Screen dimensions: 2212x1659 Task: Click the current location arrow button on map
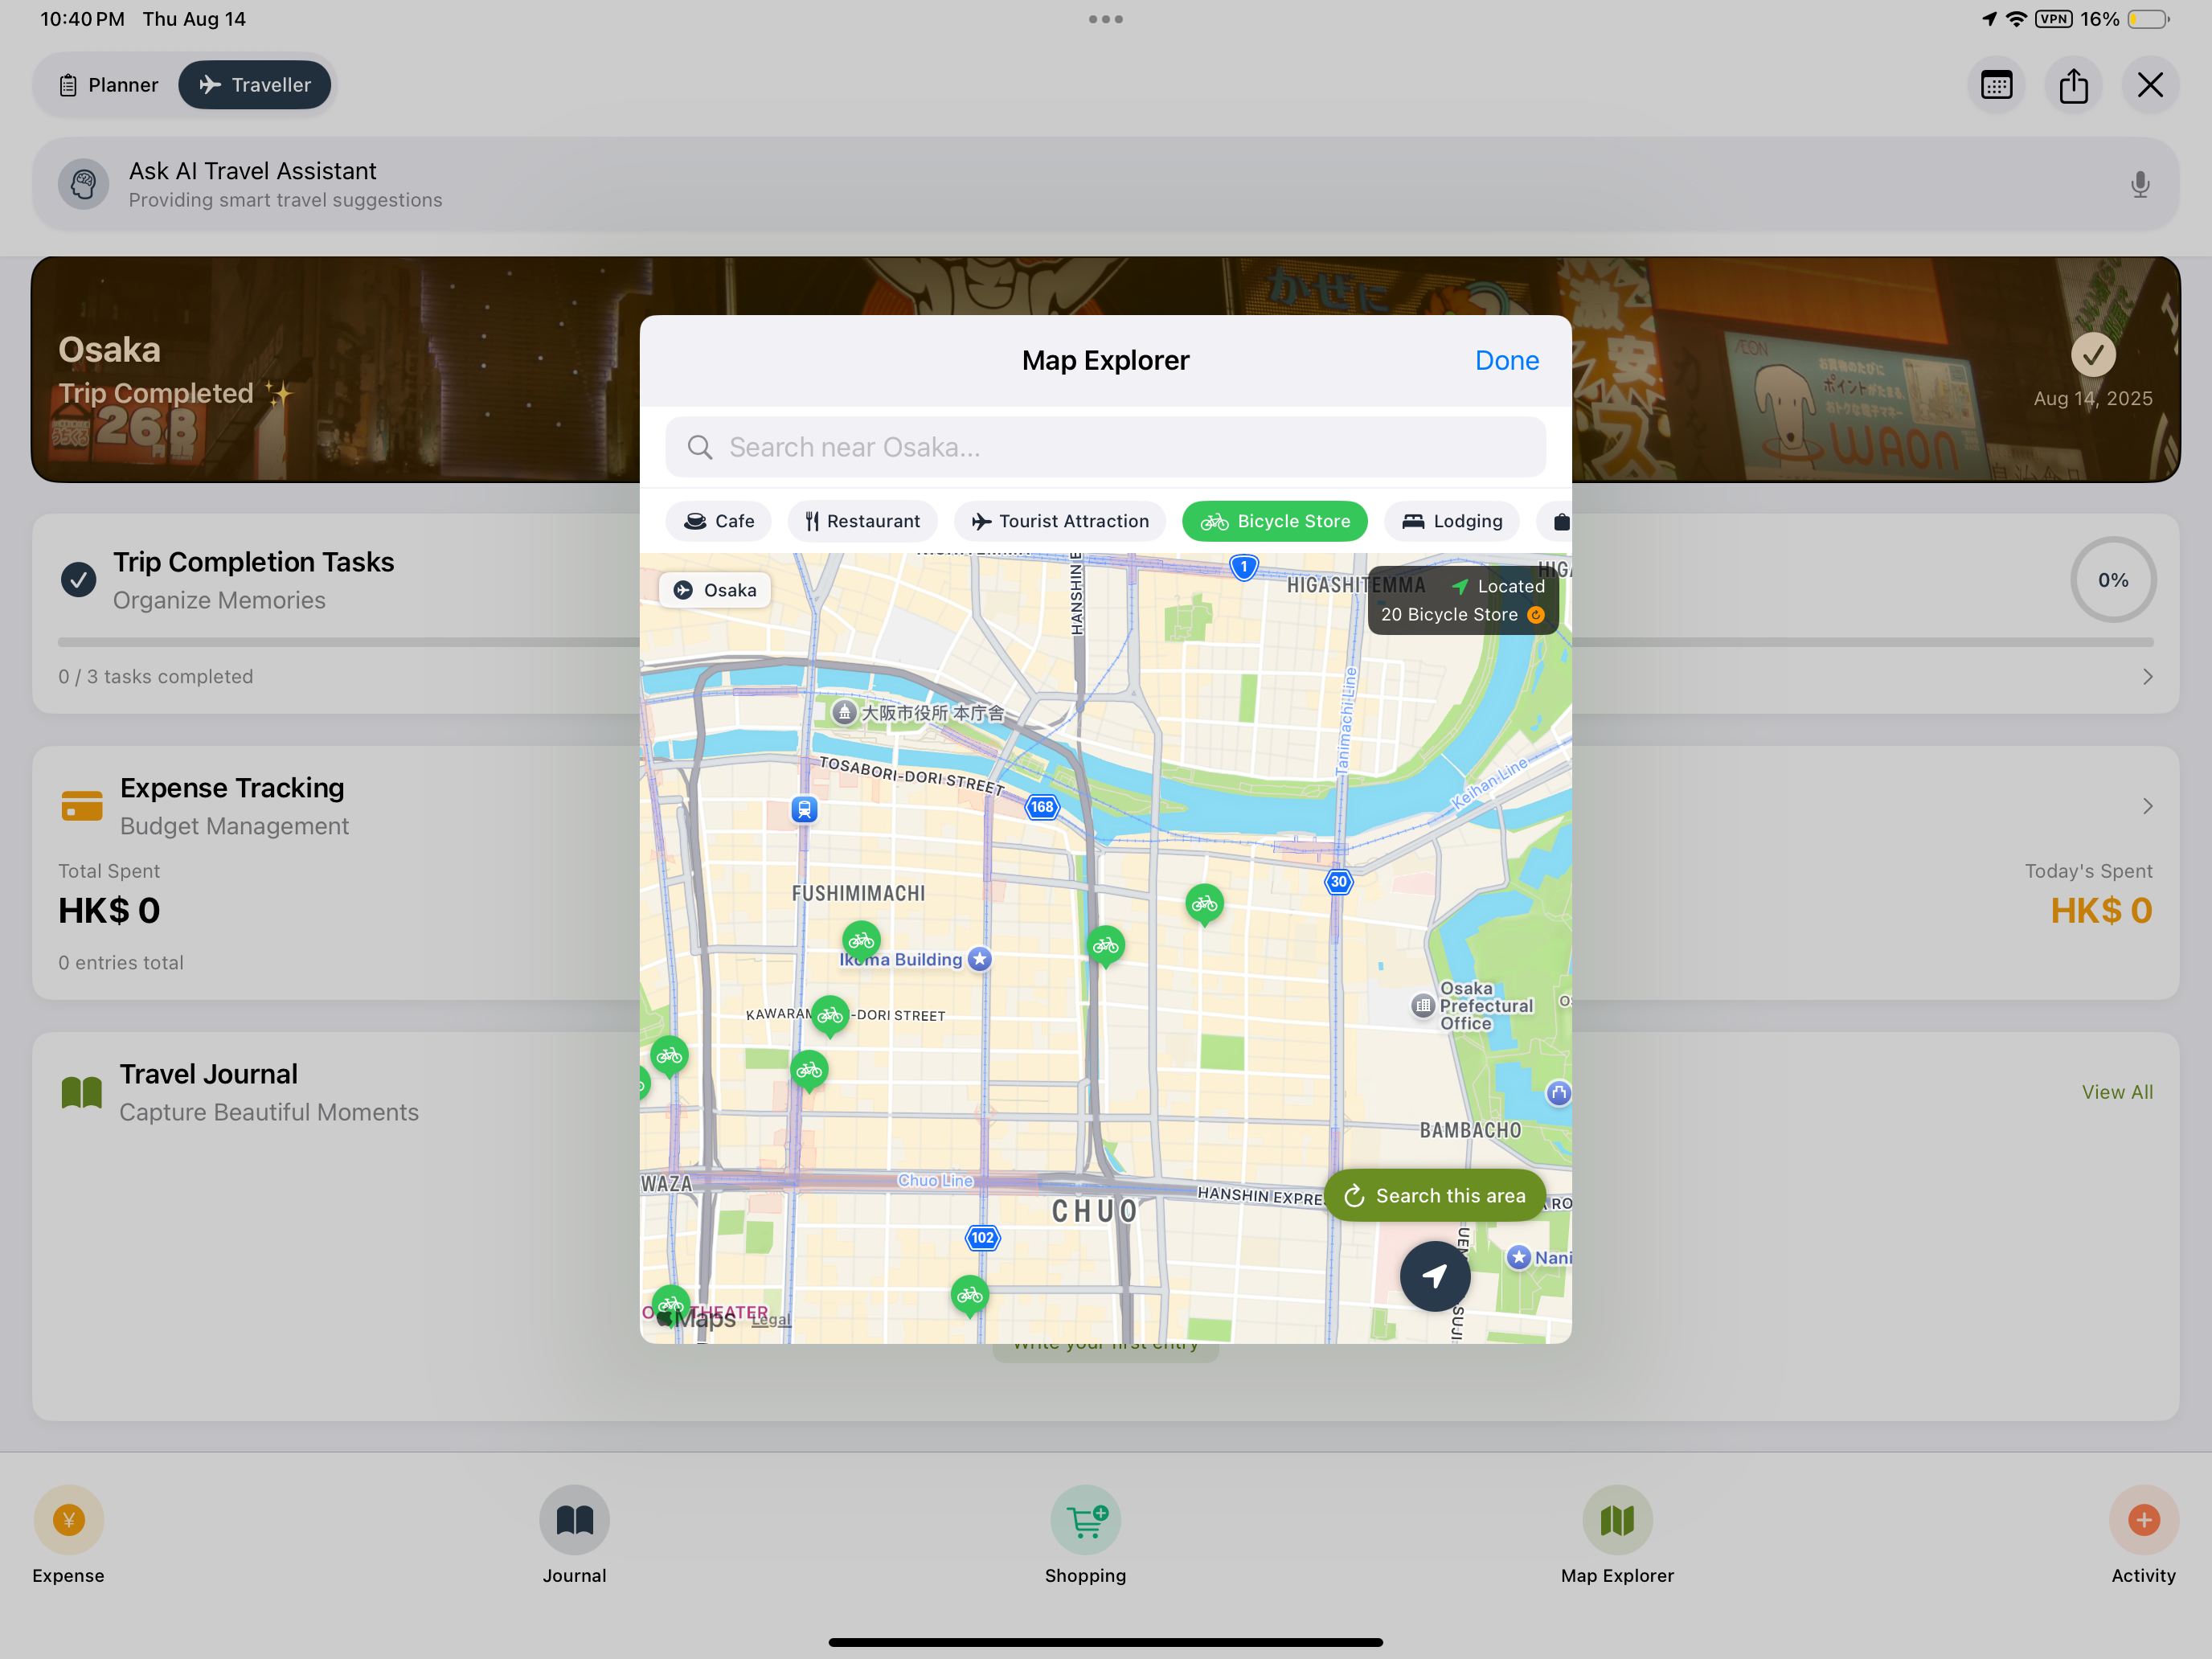(1434, 1275)
